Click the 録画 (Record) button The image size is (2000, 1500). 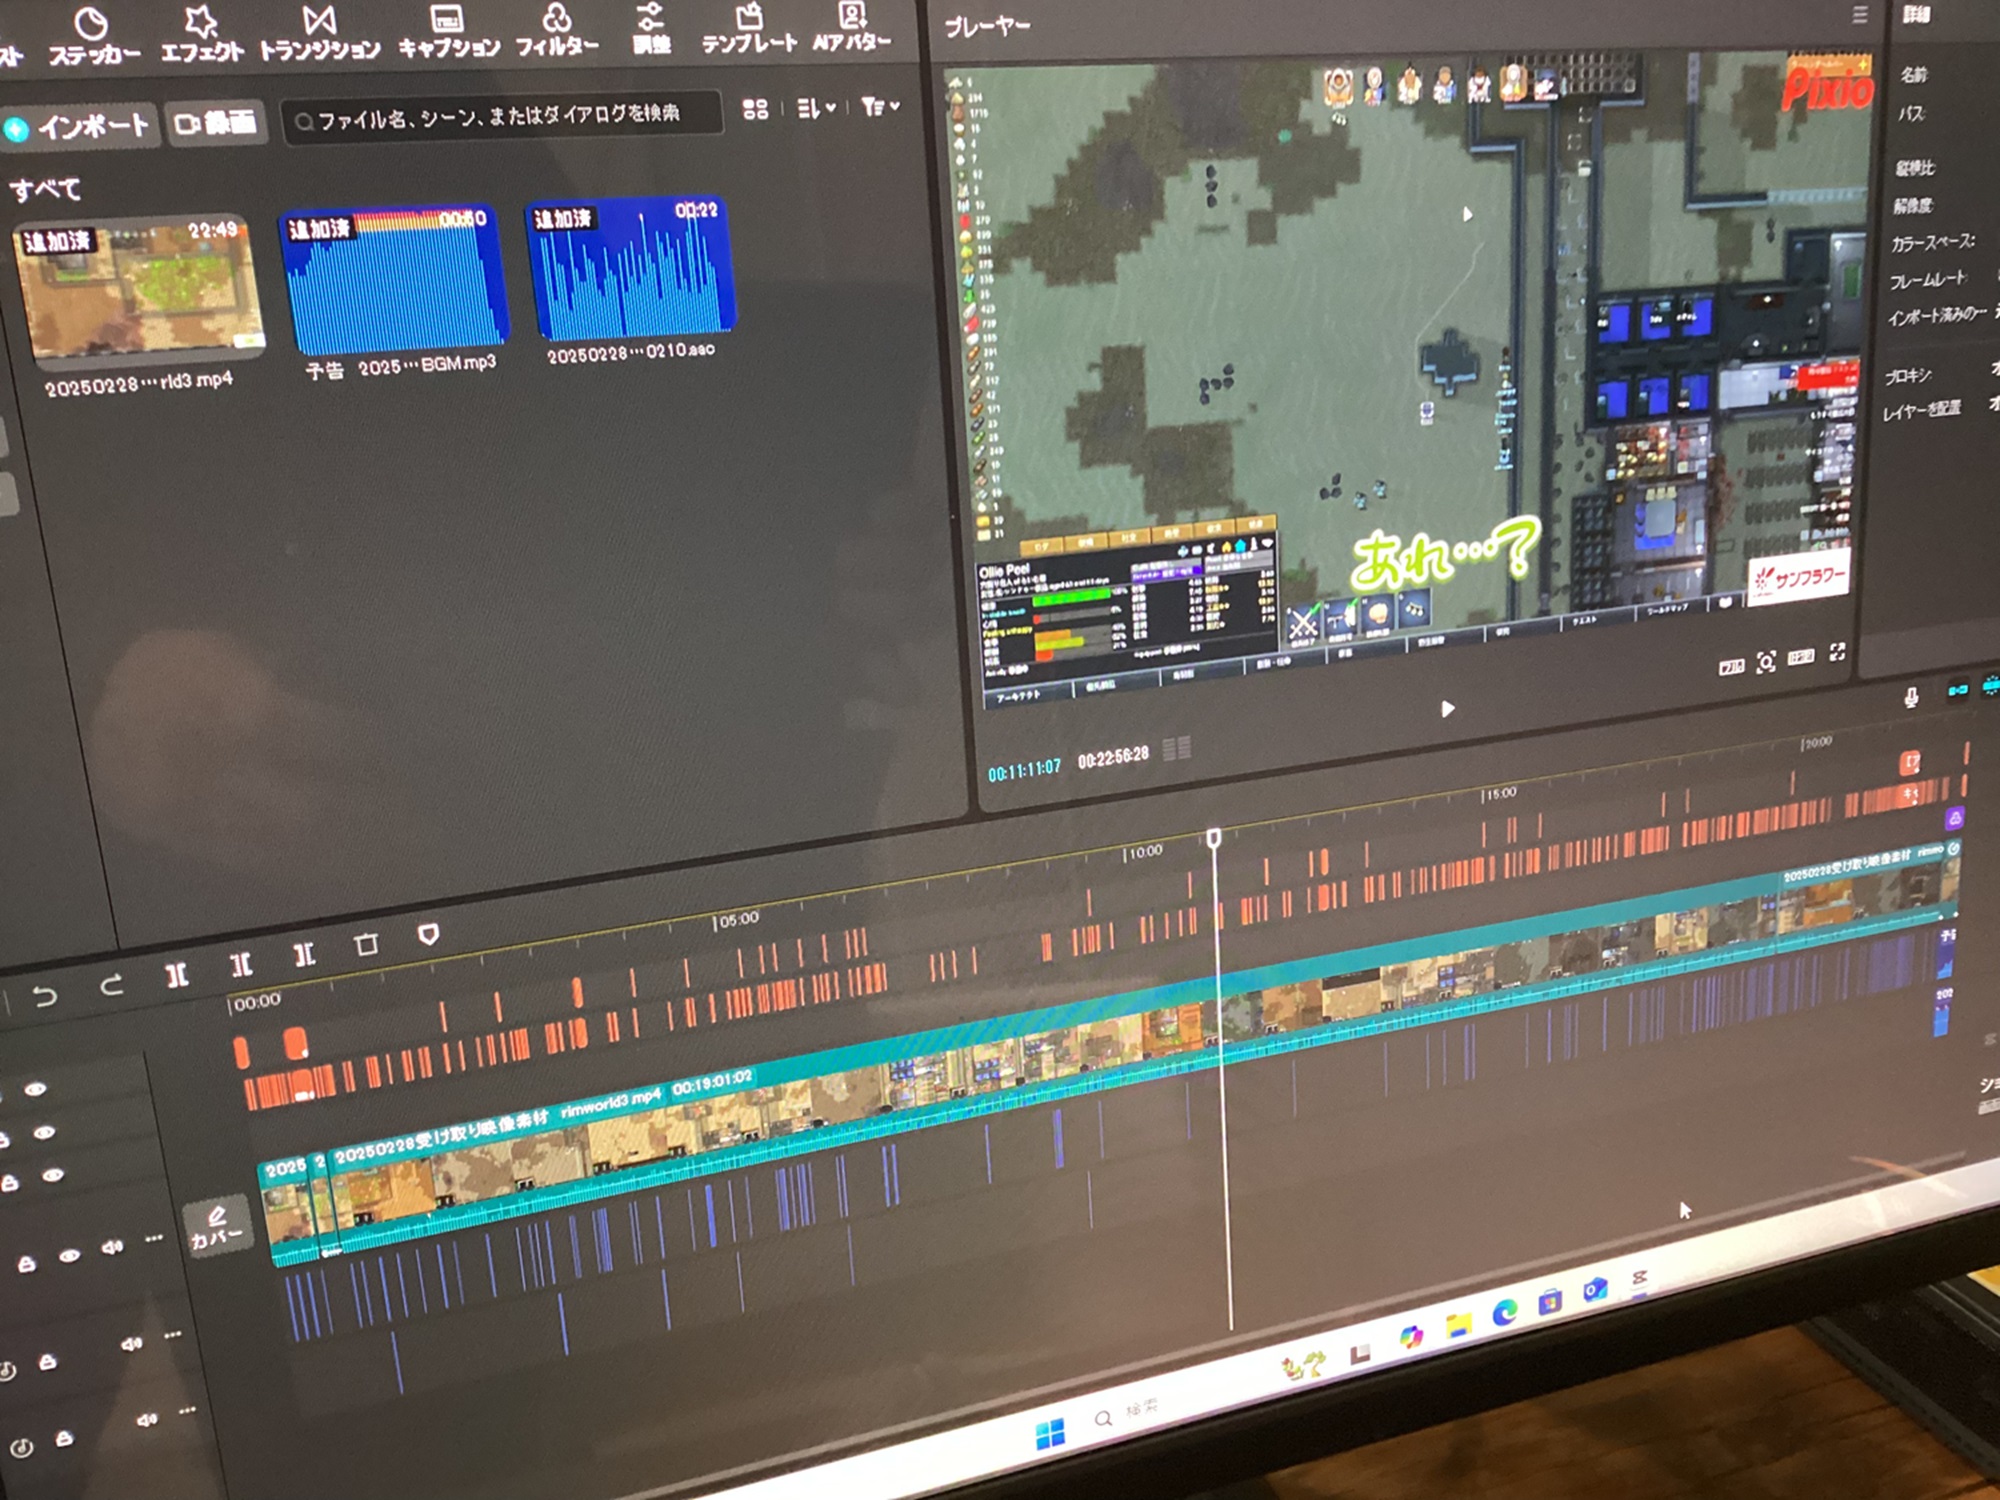click(x=216, y=123)
